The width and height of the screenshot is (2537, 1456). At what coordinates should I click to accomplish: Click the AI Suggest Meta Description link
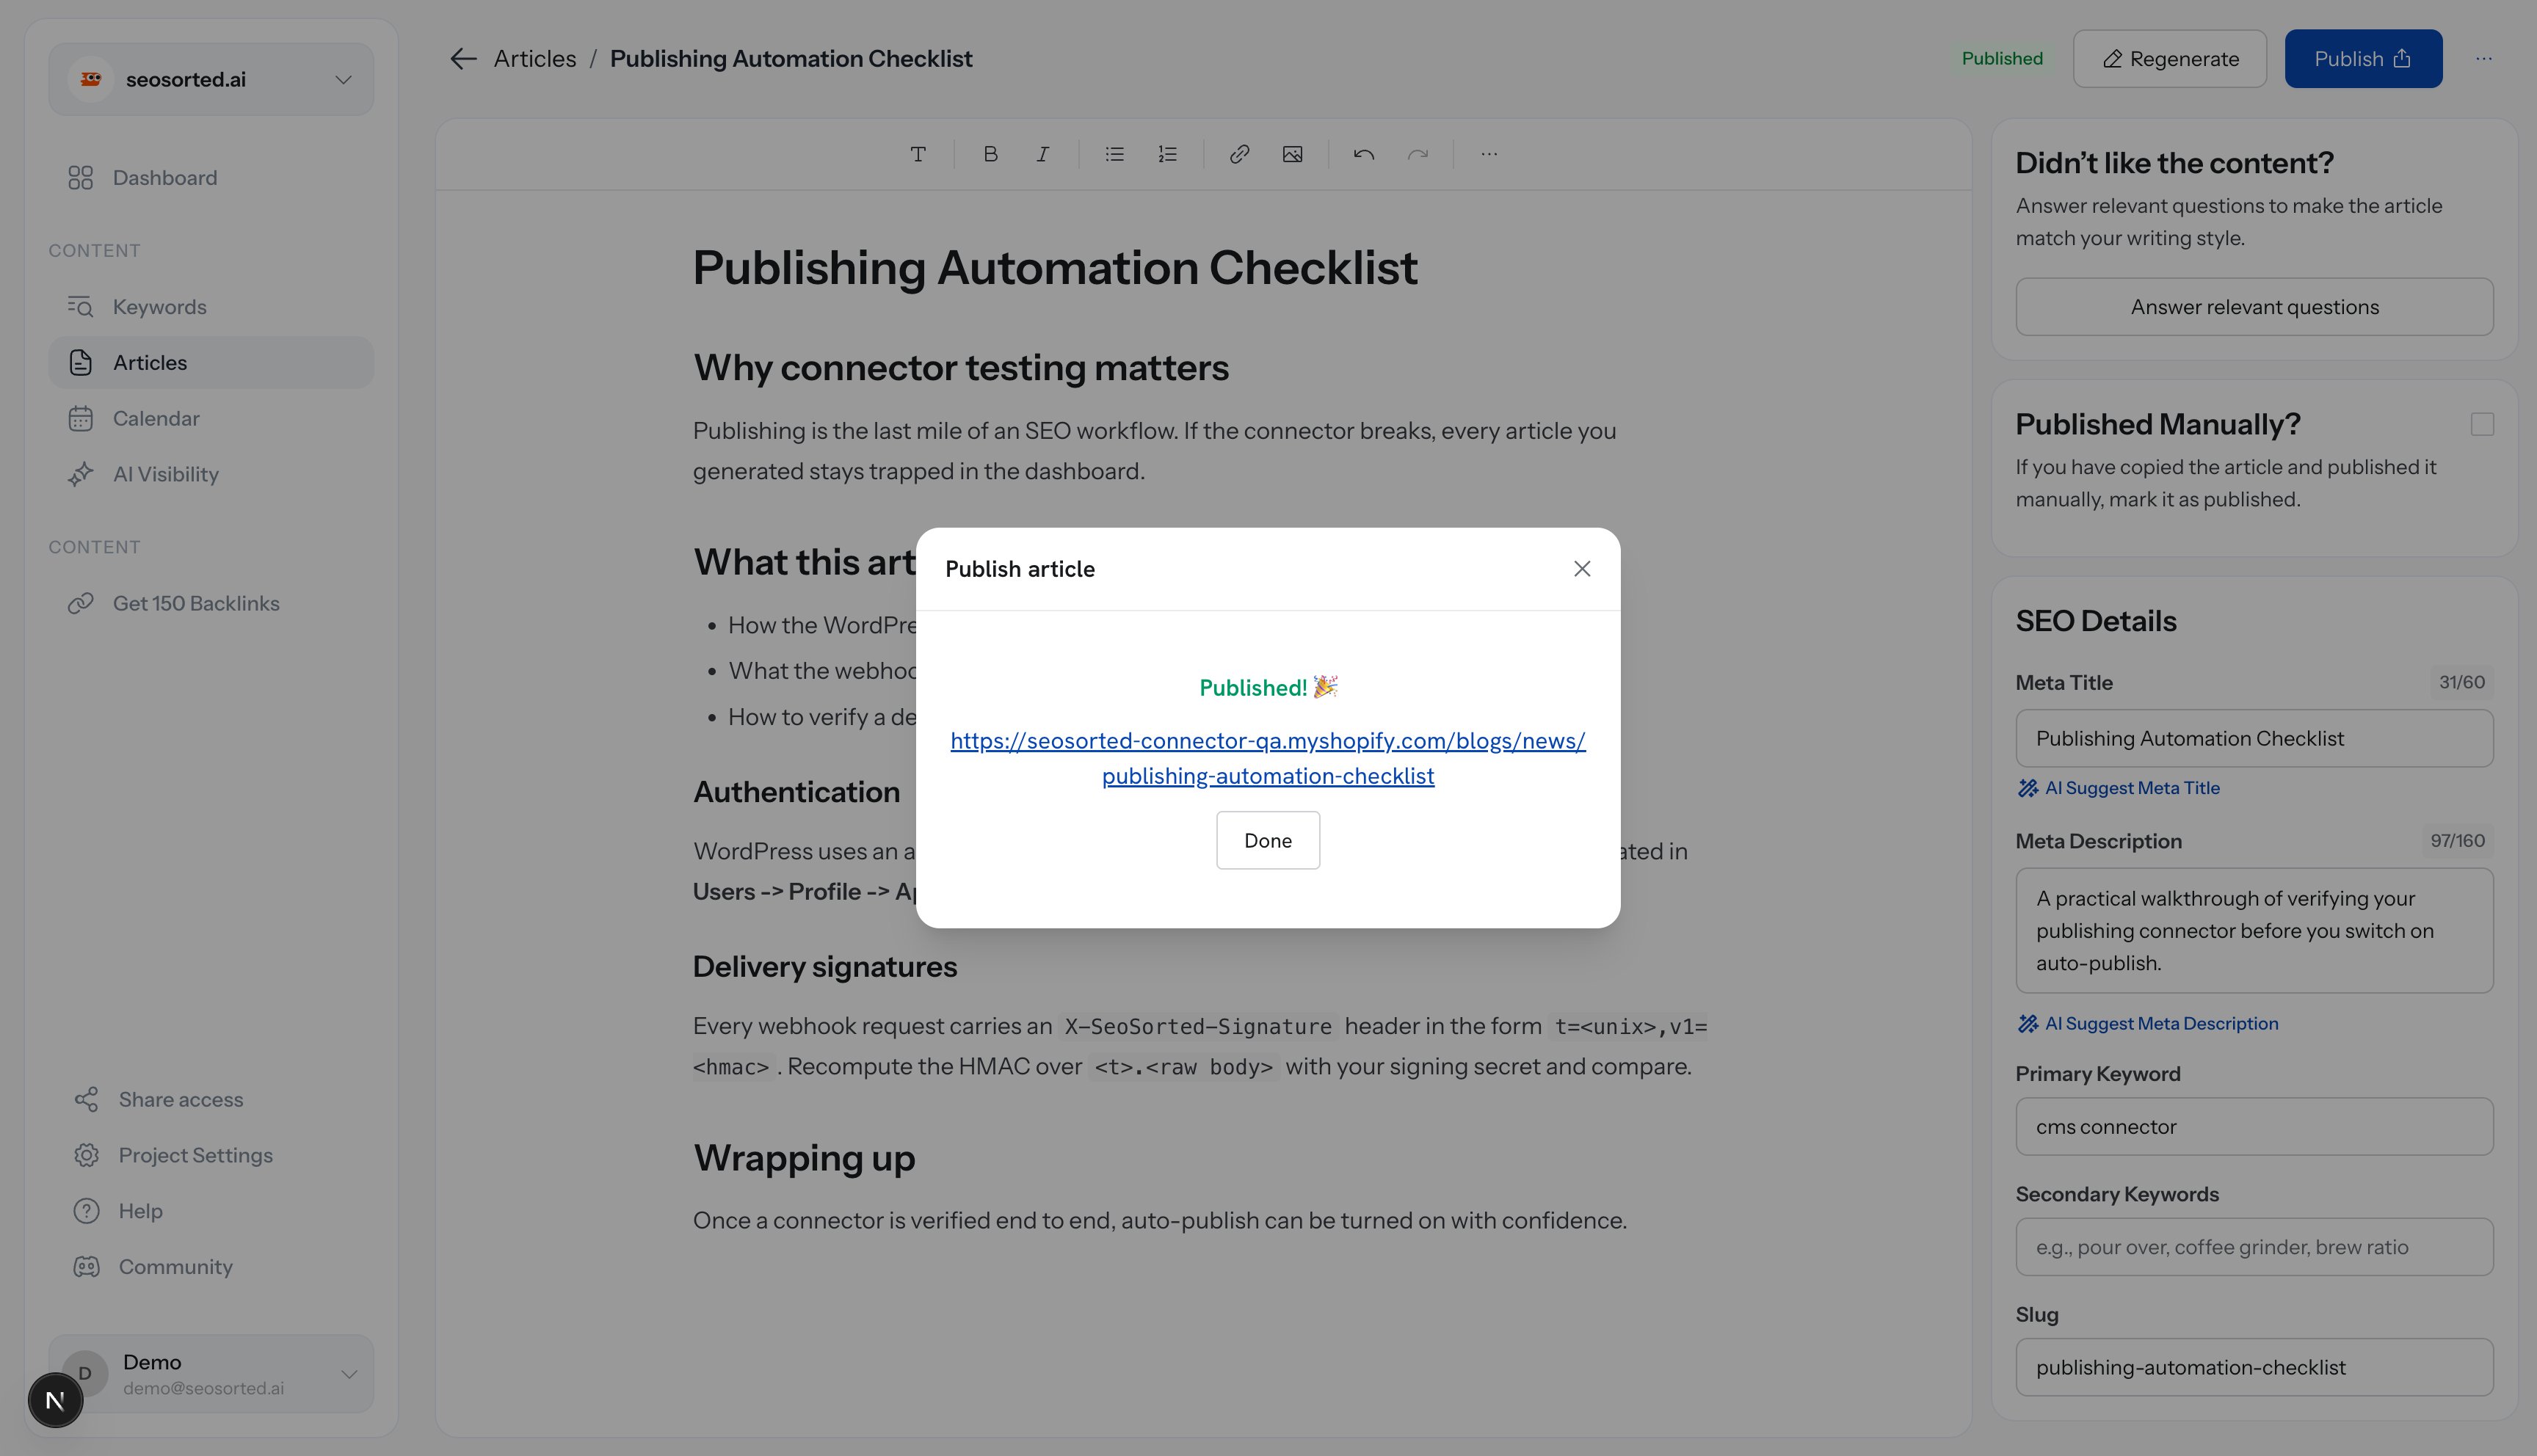tap(2148, 1023)
